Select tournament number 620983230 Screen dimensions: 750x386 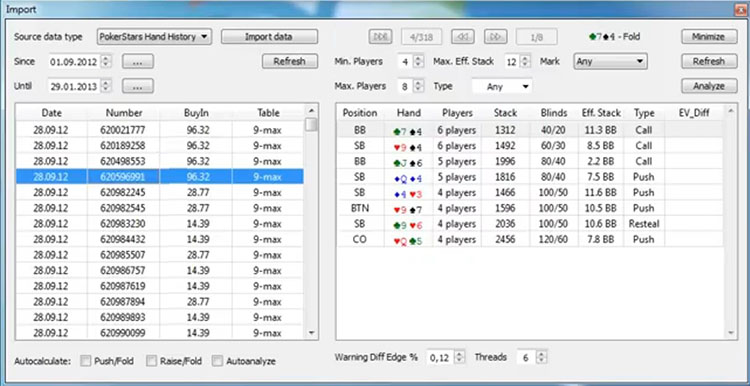coord(160,223)
